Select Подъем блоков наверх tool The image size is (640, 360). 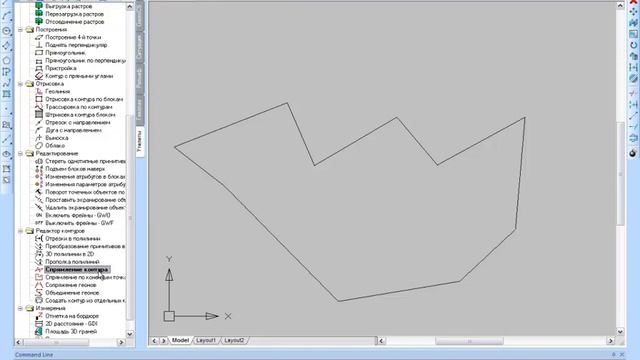75,169
